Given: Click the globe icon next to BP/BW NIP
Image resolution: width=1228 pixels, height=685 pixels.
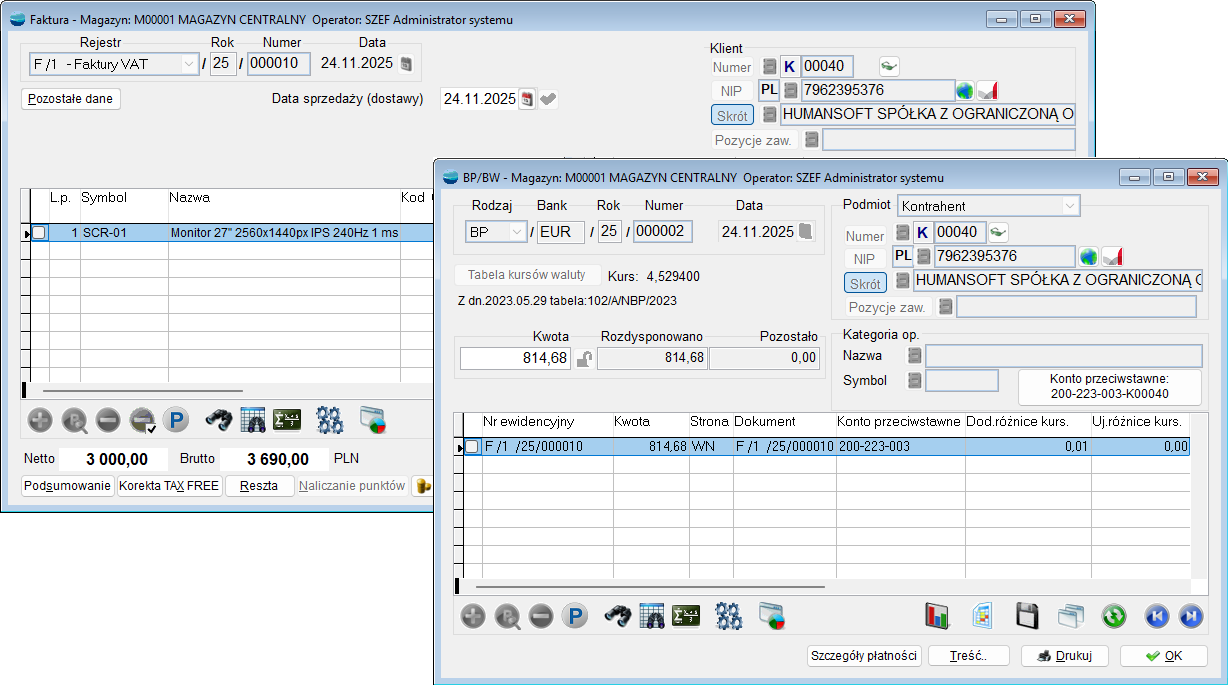Looking at the screenshot, I should 1089,257.
